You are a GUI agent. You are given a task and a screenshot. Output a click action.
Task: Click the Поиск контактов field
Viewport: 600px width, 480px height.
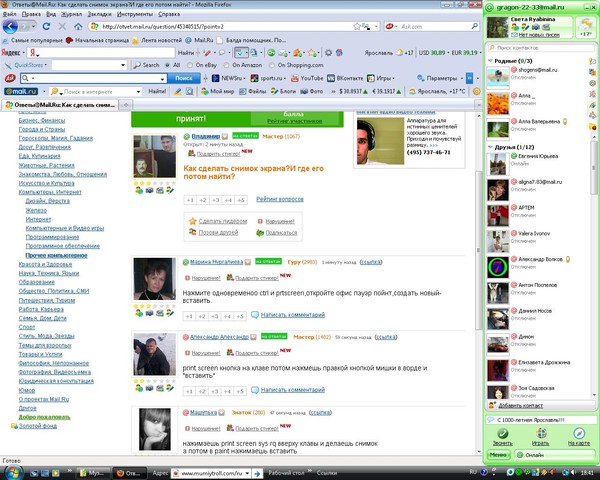[x=541, y=48]
